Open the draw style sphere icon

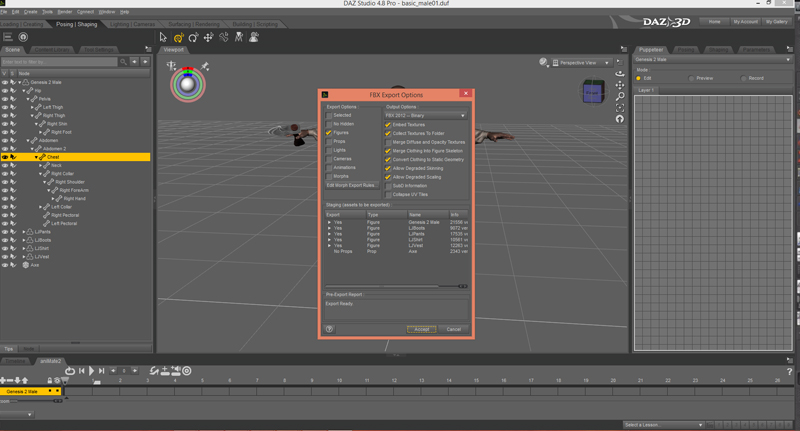point(543,62)
